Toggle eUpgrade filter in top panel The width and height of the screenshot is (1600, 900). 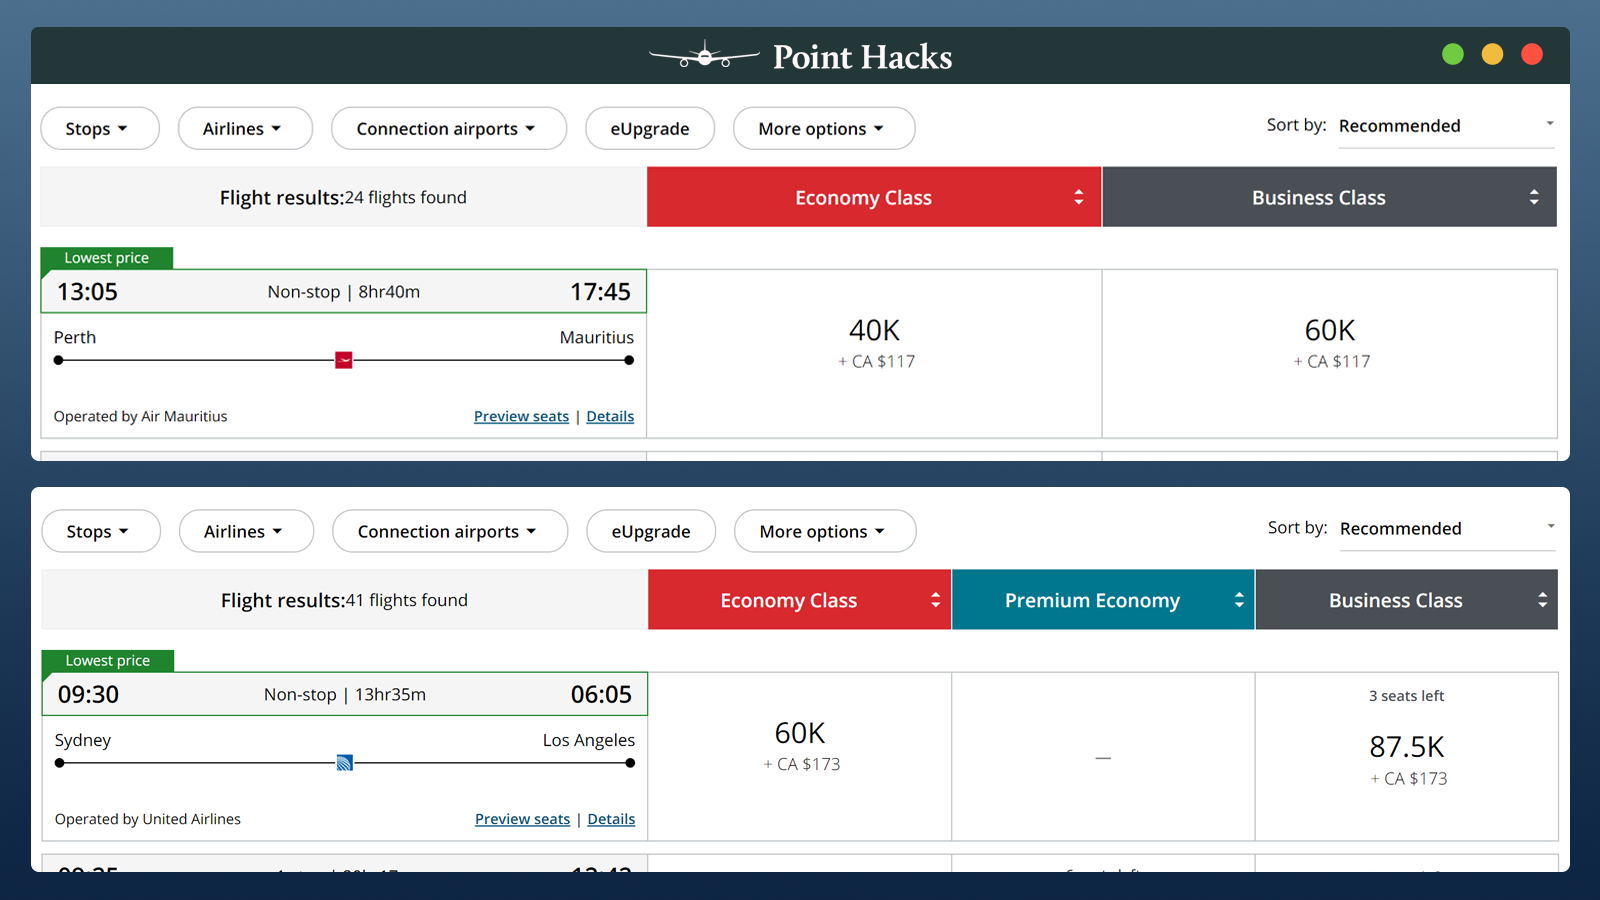(x=650, y=128)
